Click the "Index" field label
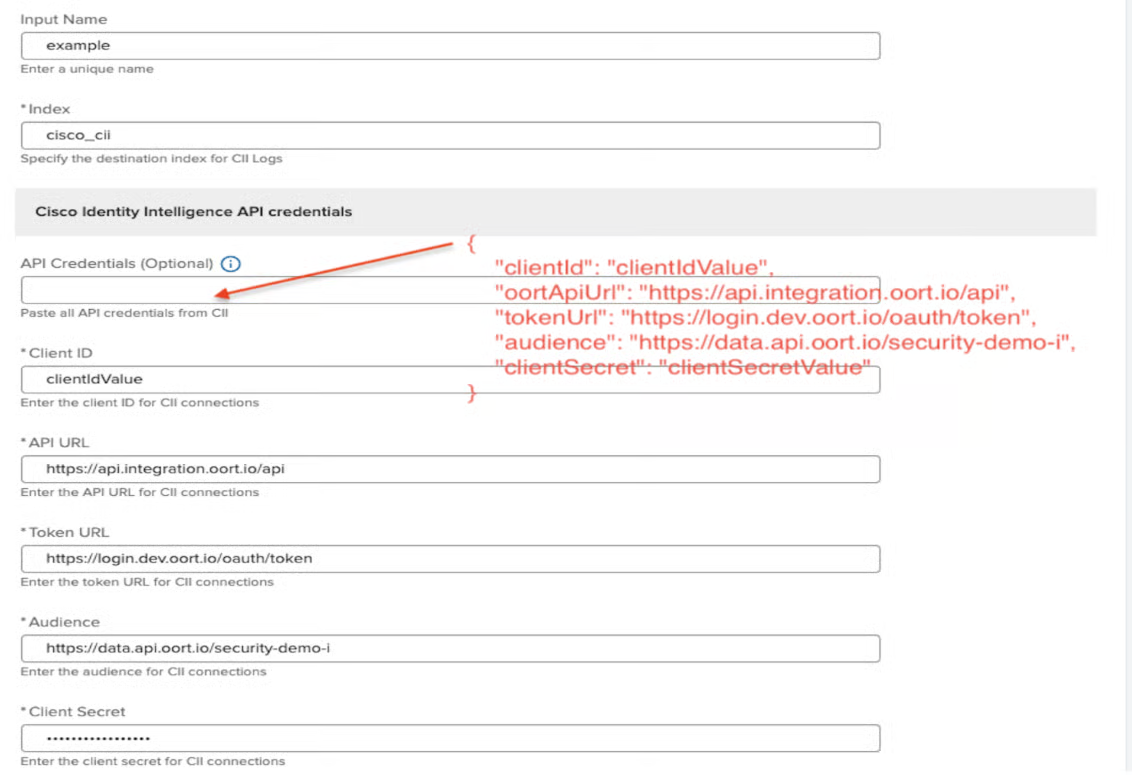1132x775 pixels. point(49,109)
